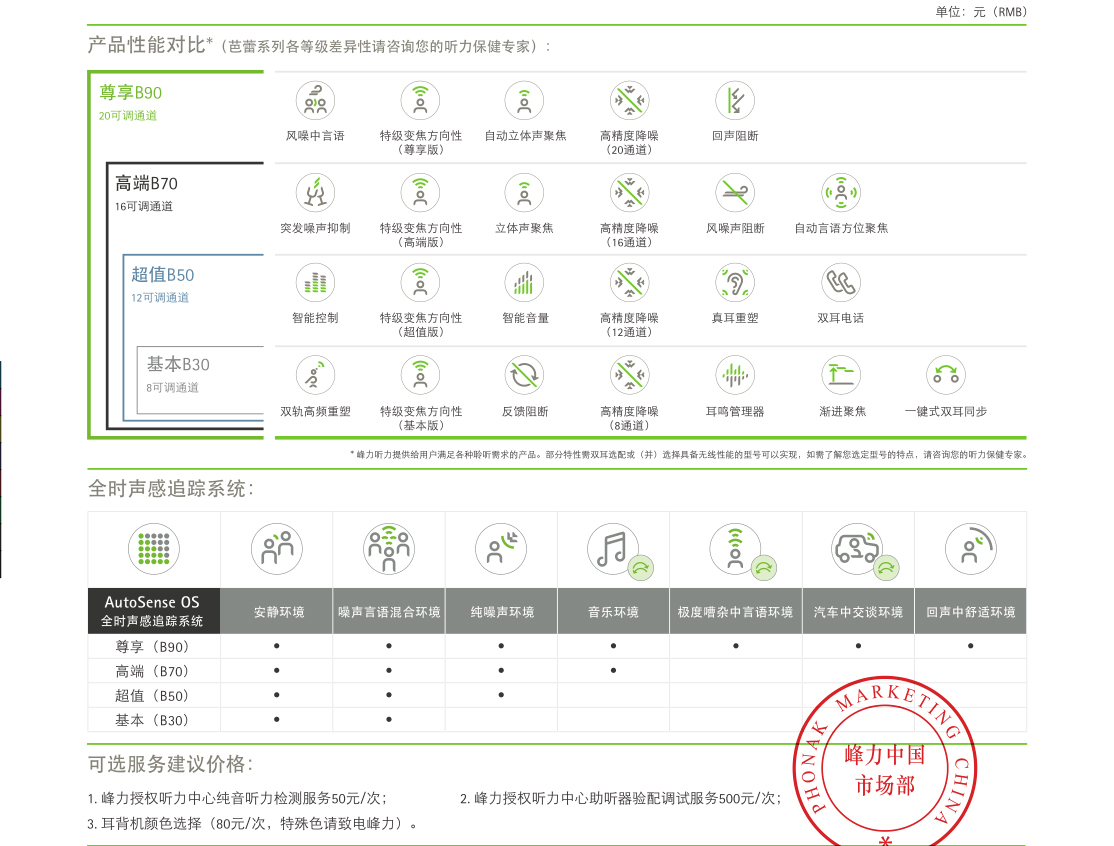The height and width of the screenshot is (846, 1114).
Task: Select the 尊享B90 tier title
Action: [x=131, y=92]
